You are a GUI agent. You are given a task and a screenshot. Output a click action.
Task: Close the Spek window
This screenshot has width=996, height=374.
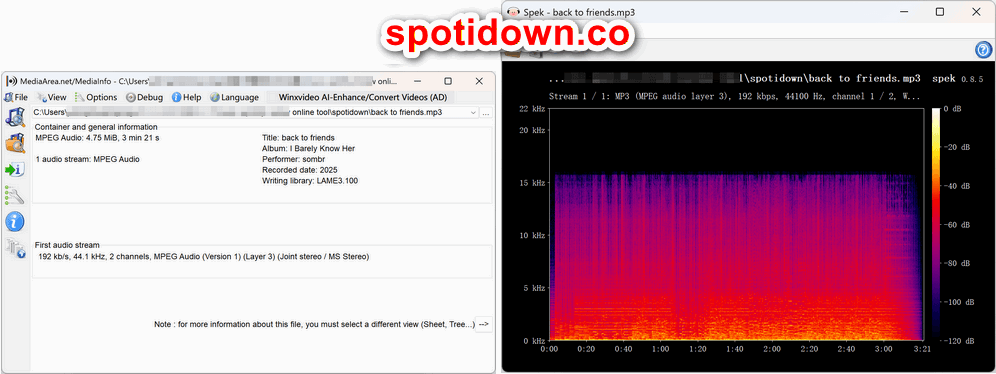point(976,12)
